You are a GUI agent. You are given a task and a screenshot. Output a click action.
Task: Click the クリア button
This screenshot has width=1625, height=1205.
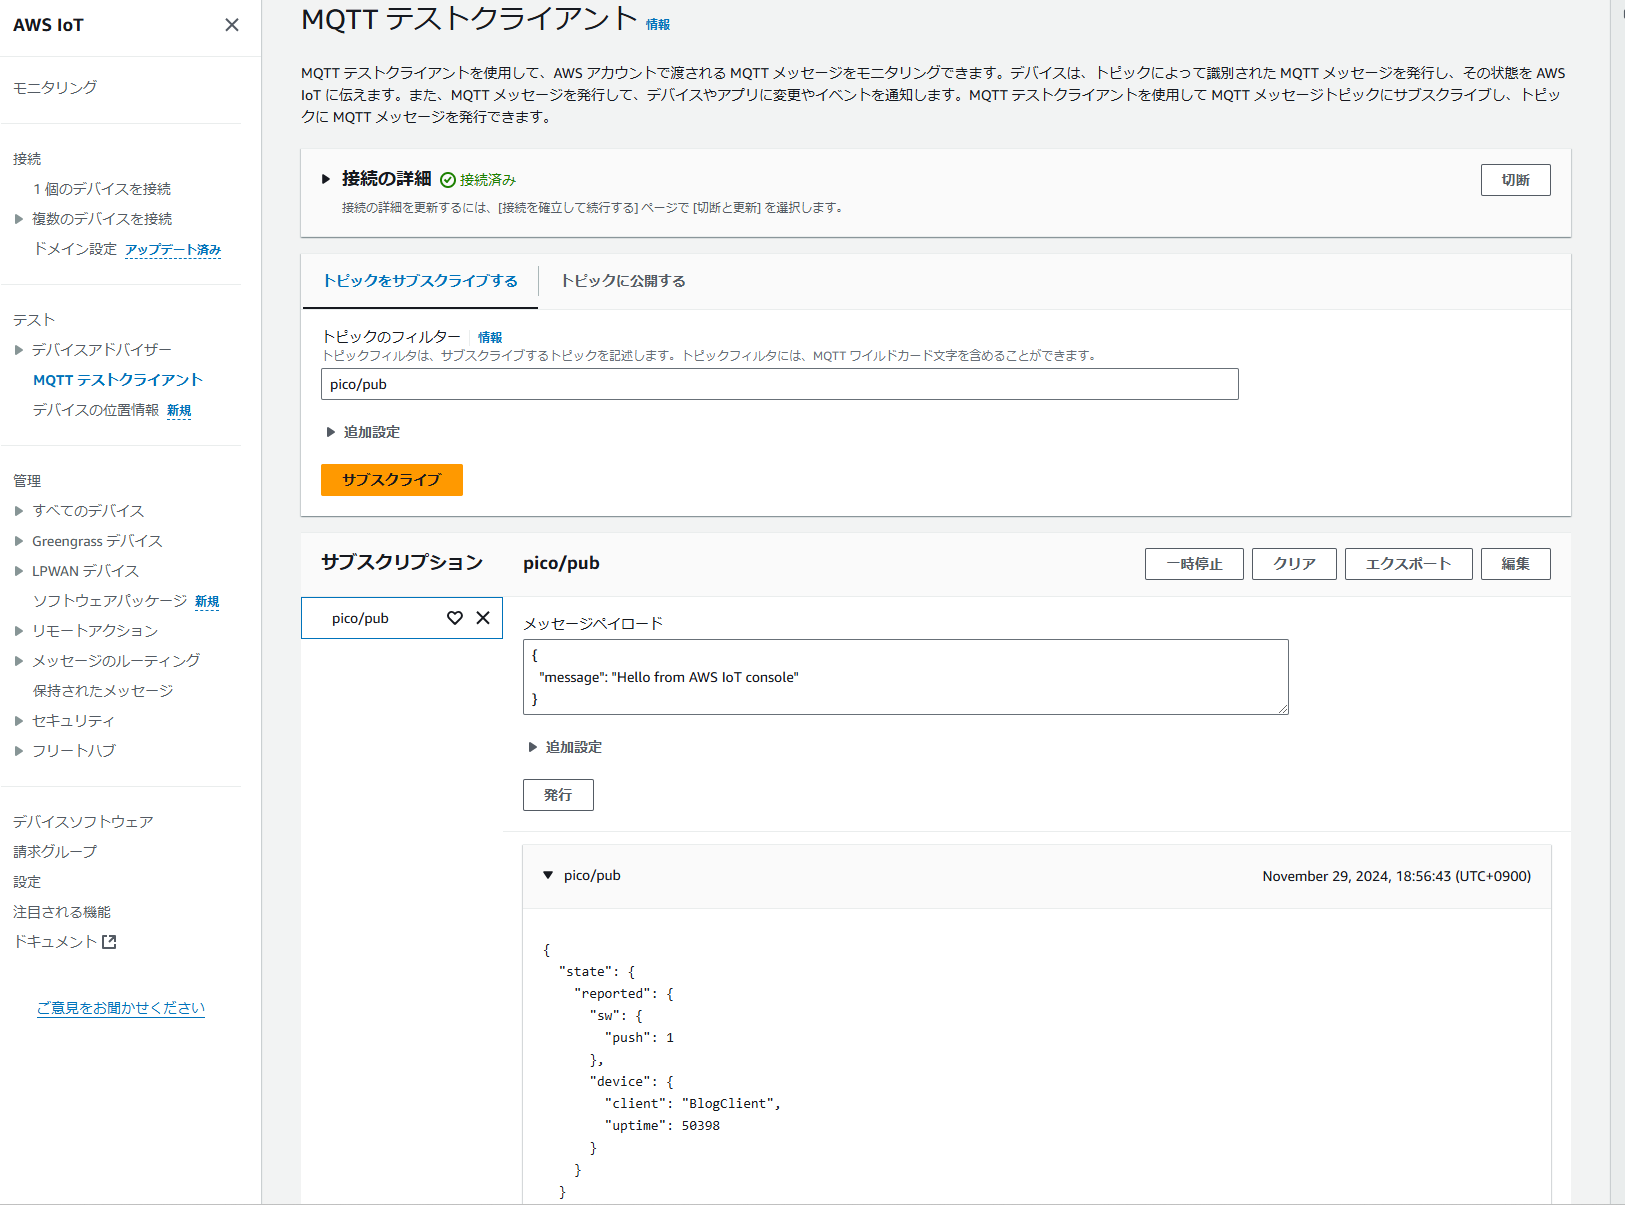pos(1294,564)
